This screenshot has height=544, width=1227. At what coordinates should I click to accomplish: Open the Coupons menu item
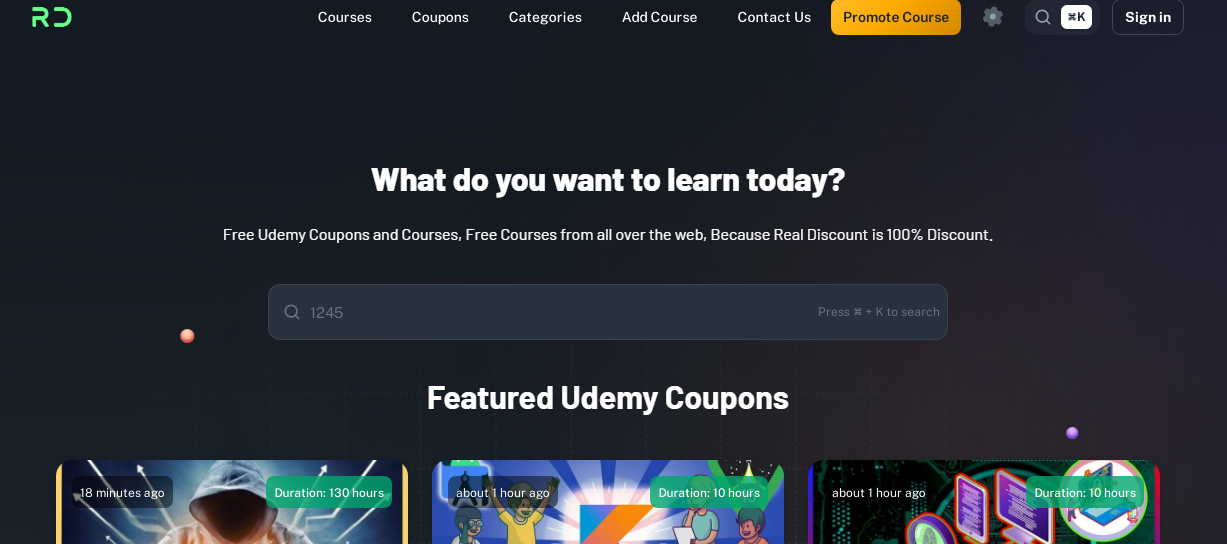pos(440,17)
